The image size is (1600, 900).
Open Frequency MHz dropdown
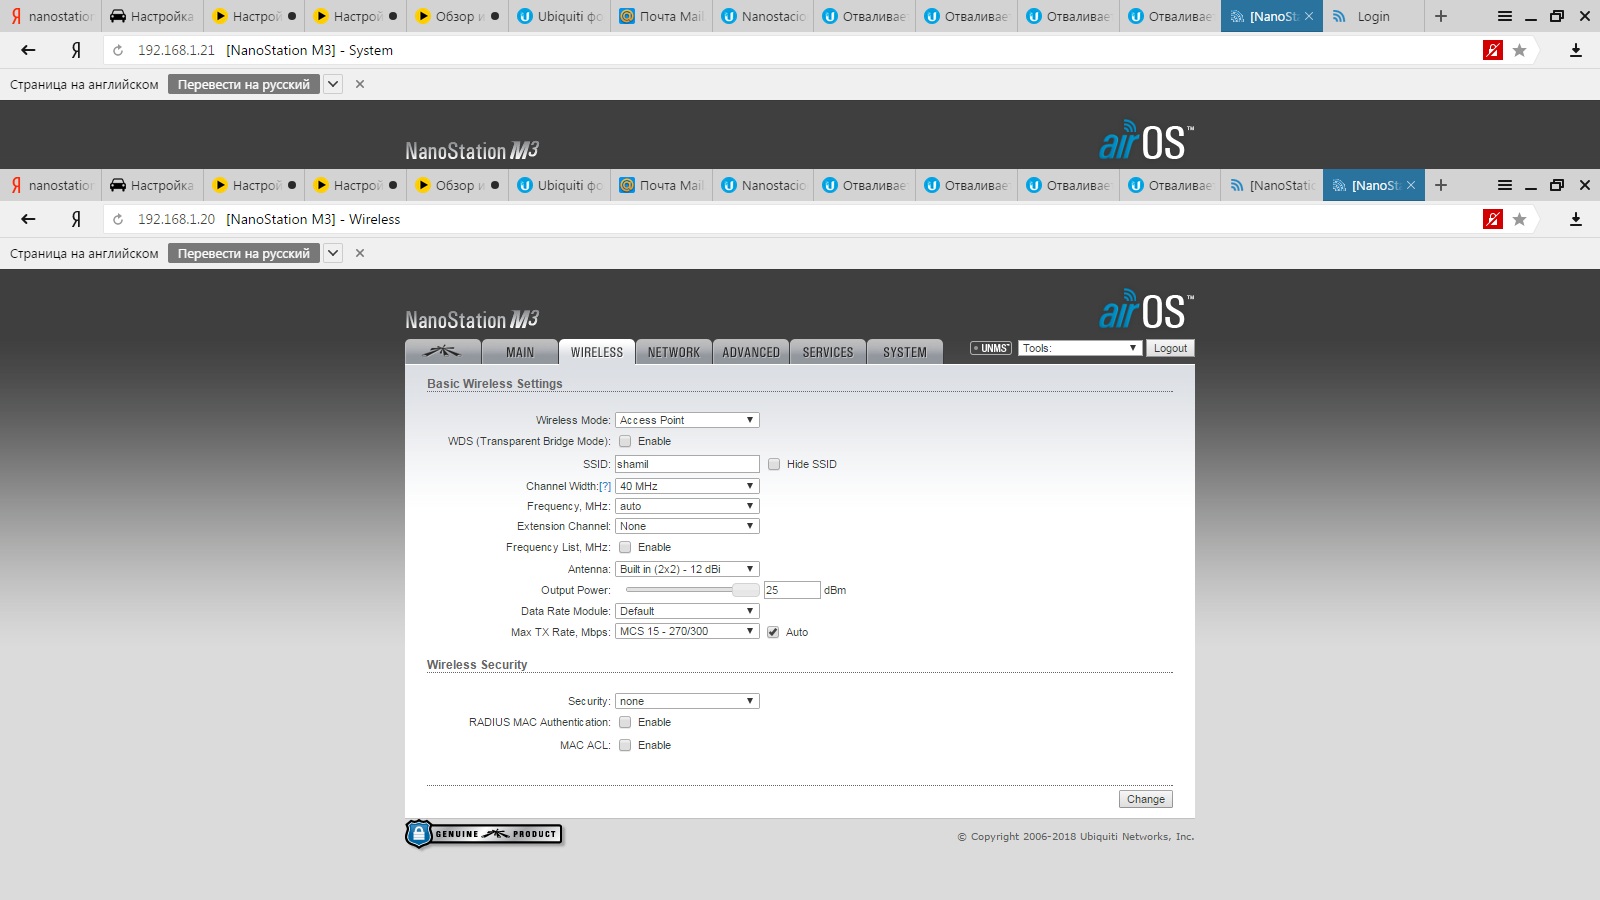687,506
